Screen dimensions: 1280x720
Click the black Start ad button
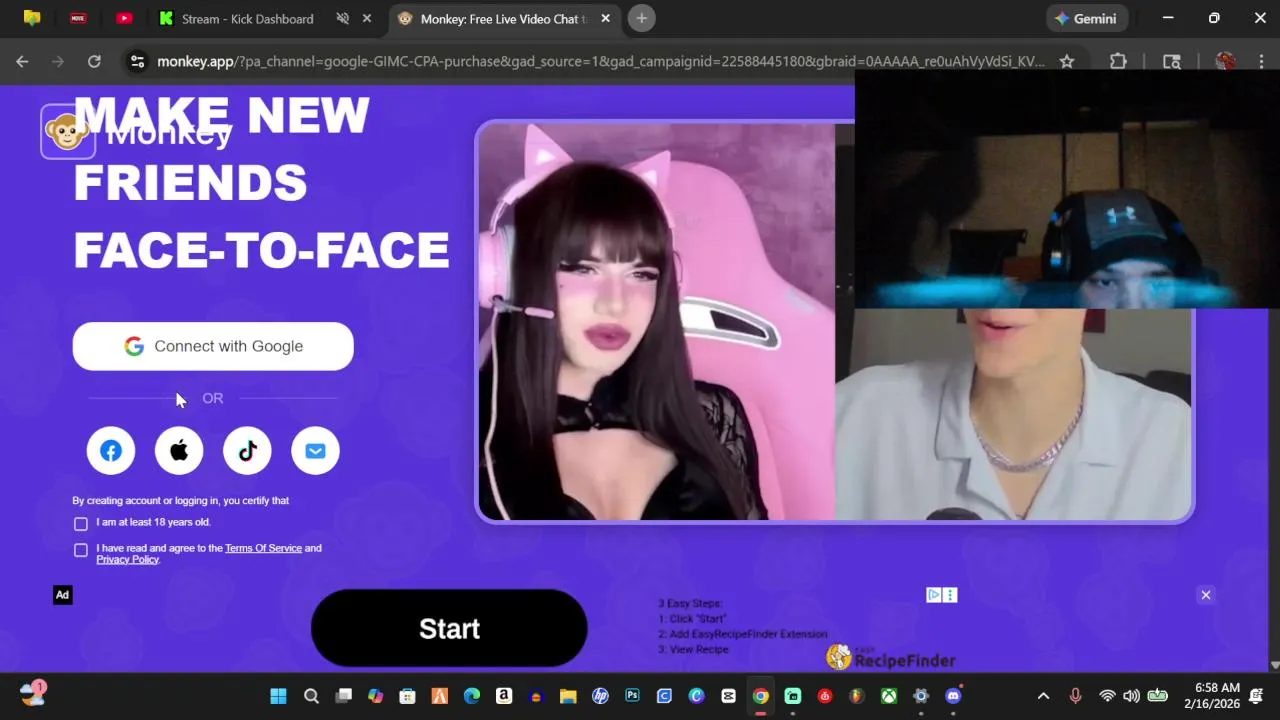[x=449, y=628]
